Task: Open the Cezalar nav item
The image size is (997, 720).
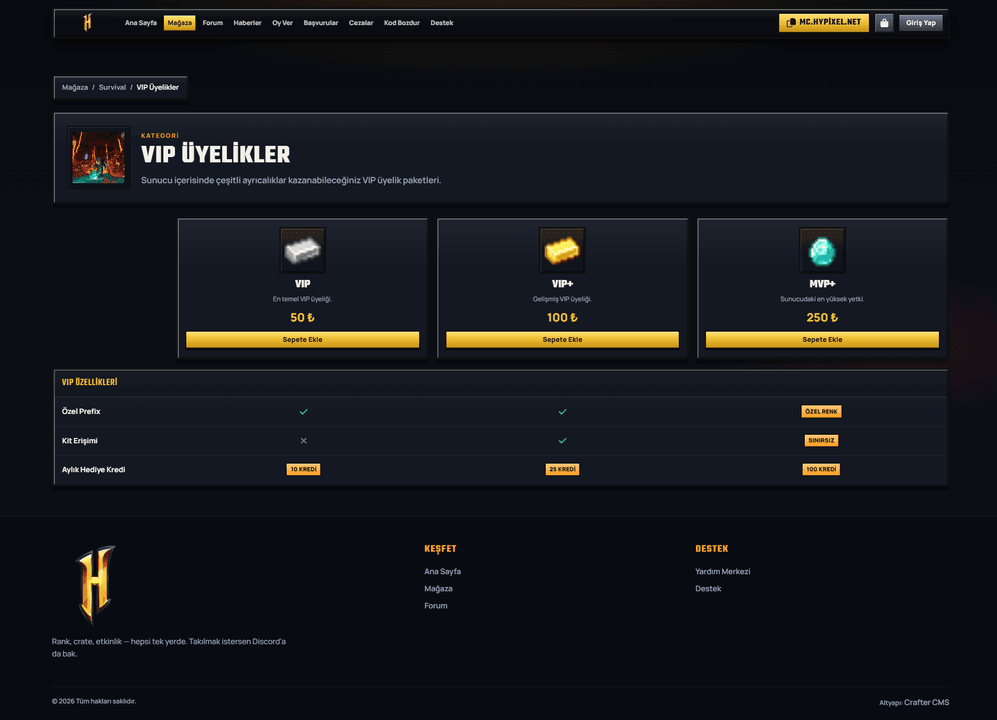Action: coord(361,23)
